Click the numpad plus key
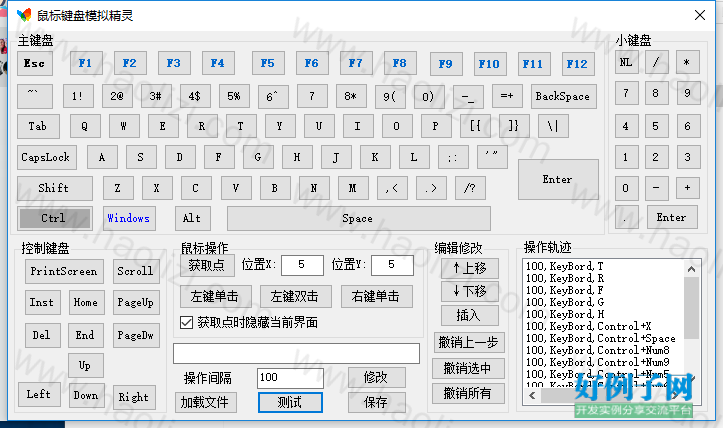The image size is (723, 428). pos(687,188)
